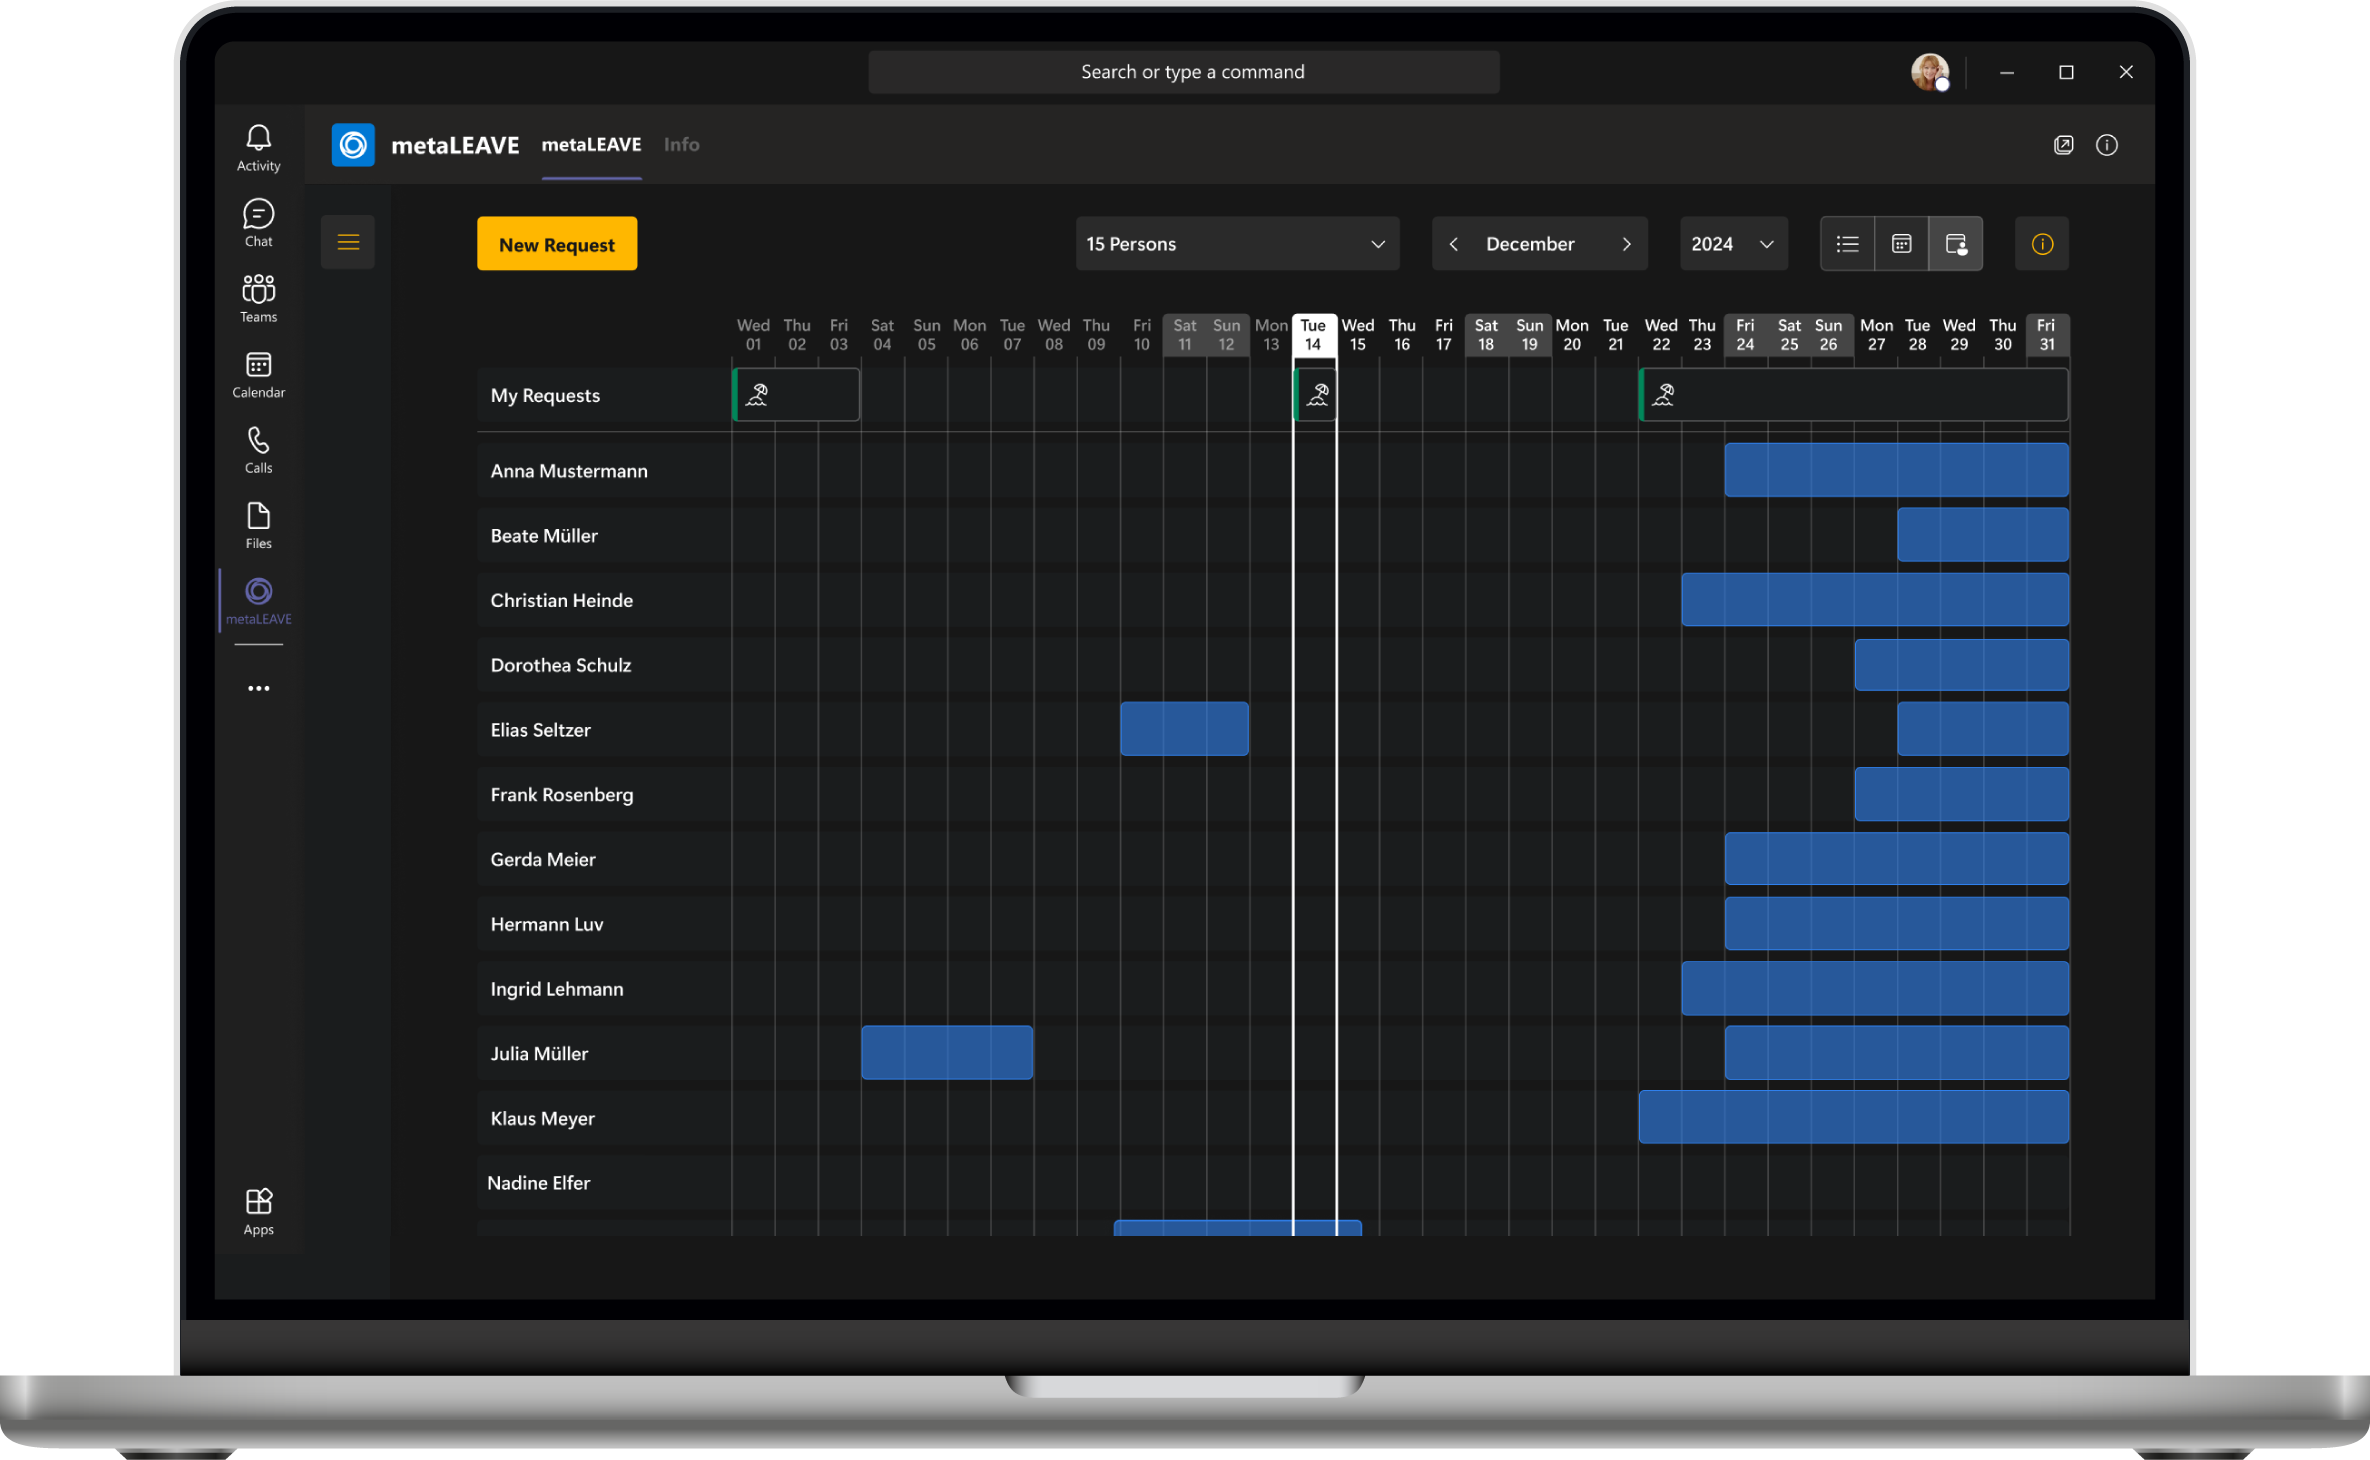The height and width of the screenshot is (1460, 2370).
Task: Click Hermann Luv's name
Action: coord(547,924)
